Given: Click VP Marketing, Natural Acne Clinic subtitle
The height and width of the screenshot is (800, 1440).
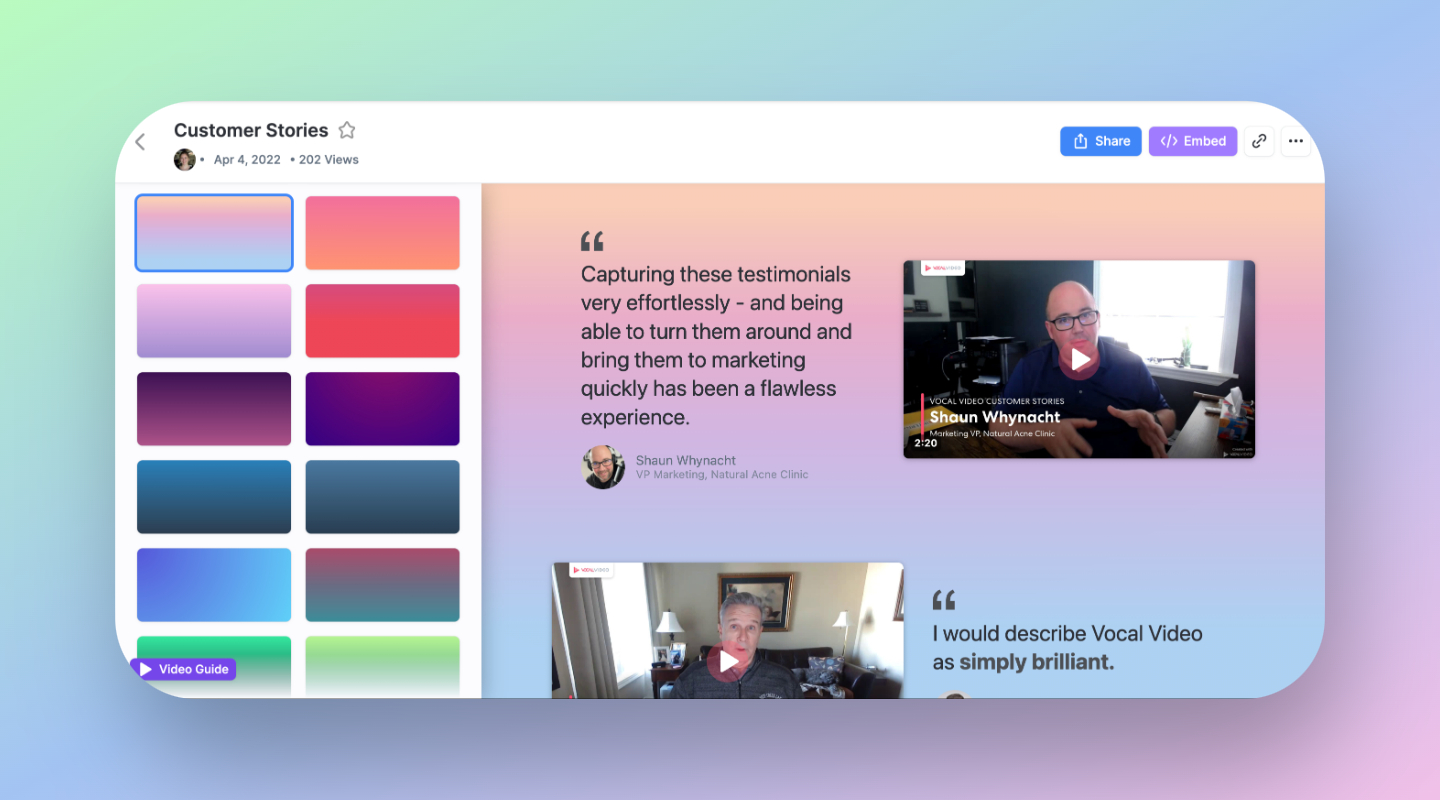Looking at the screenshot, I should pyautogui.click(x=722, y=475).
